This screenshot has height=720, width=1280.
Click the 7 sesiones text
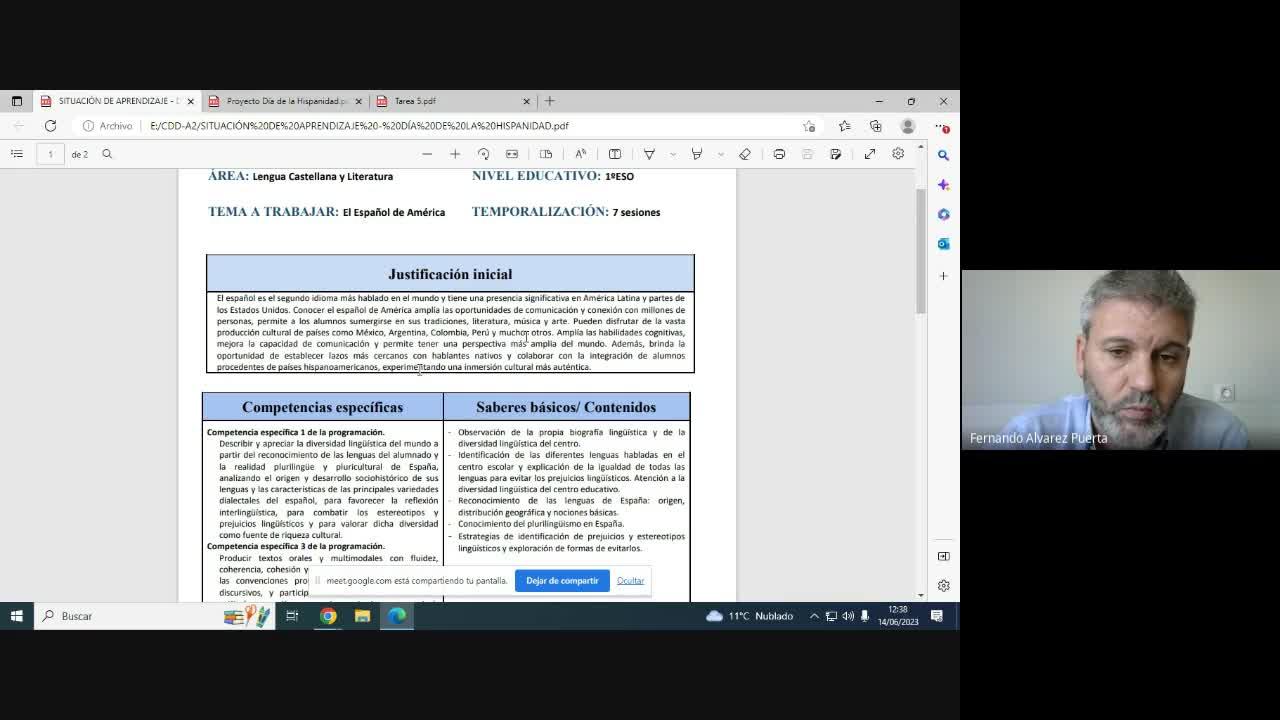[x=636, y=212]
